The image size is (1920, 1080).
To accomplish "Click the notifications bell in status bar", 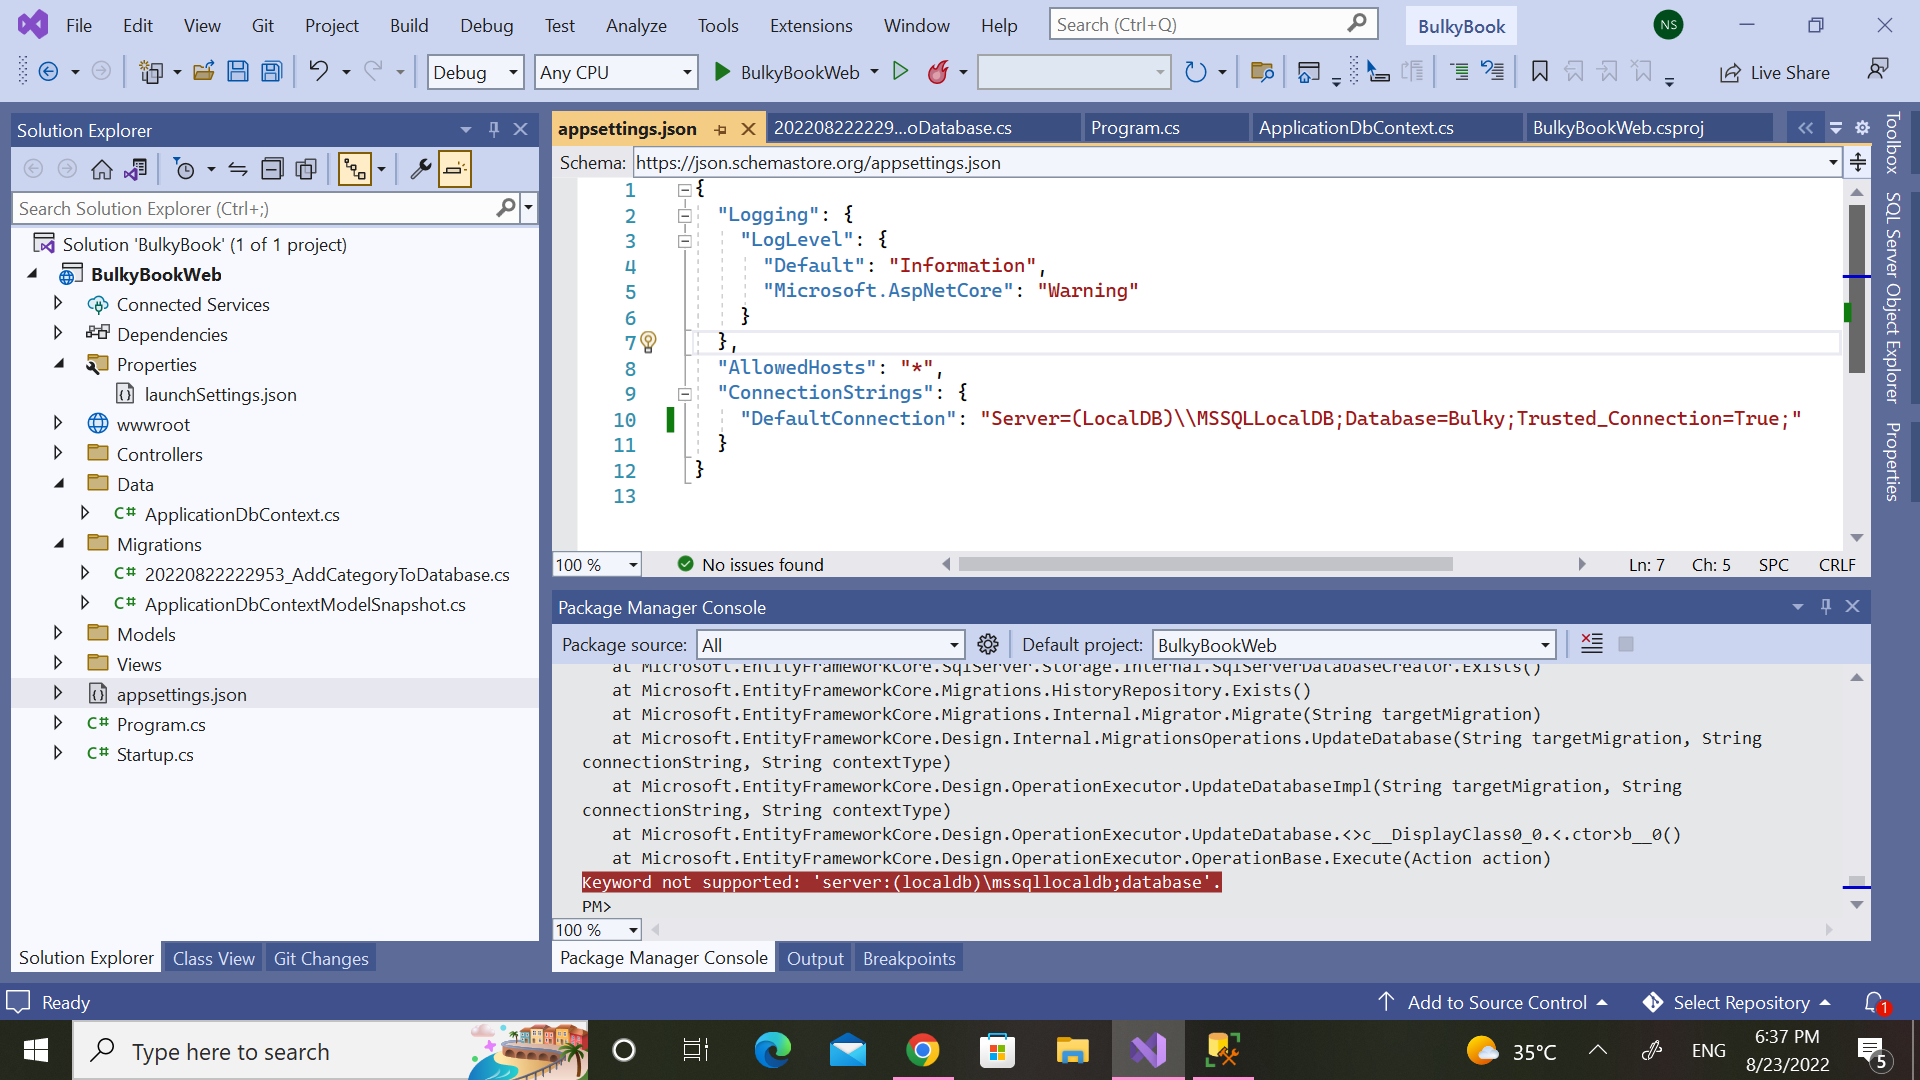I will 1876,1002.
